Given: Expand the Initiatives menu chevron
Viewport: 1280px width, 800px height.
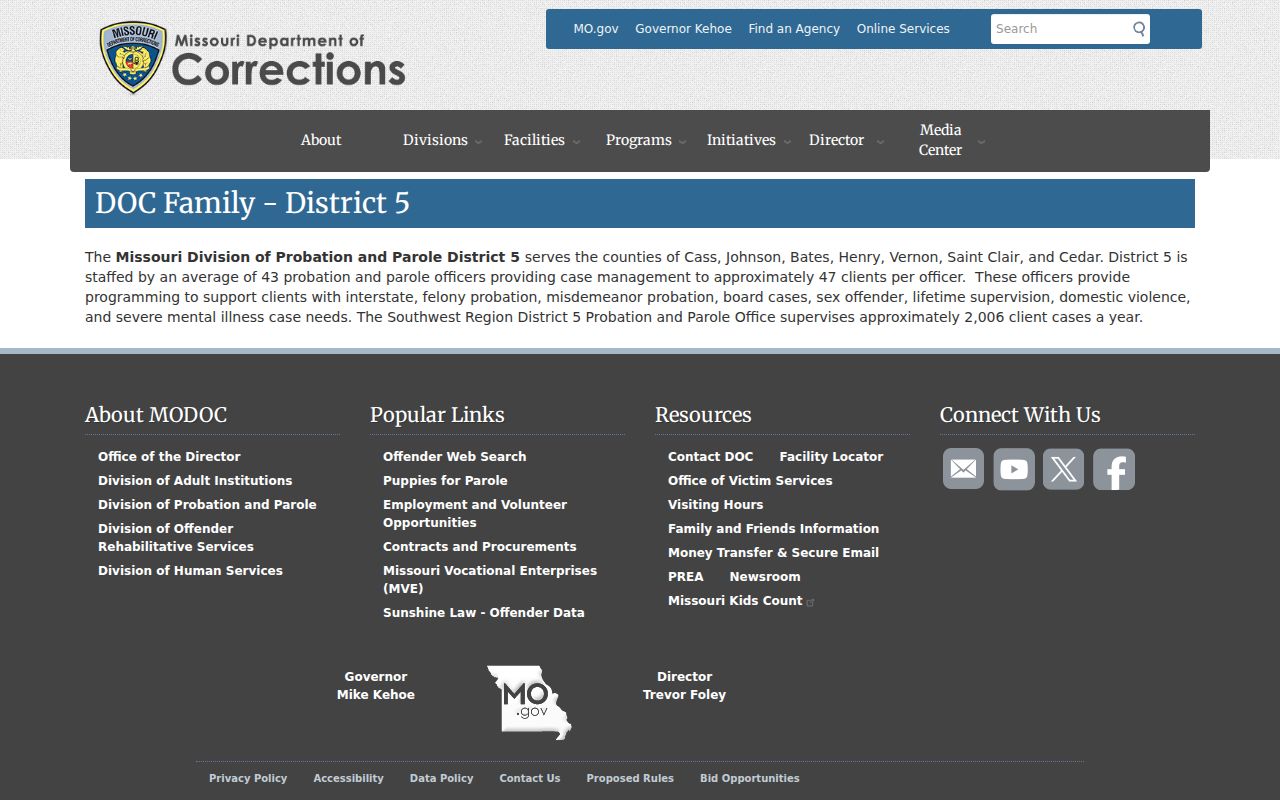Looking at the screenshot, I should [786, 142].
